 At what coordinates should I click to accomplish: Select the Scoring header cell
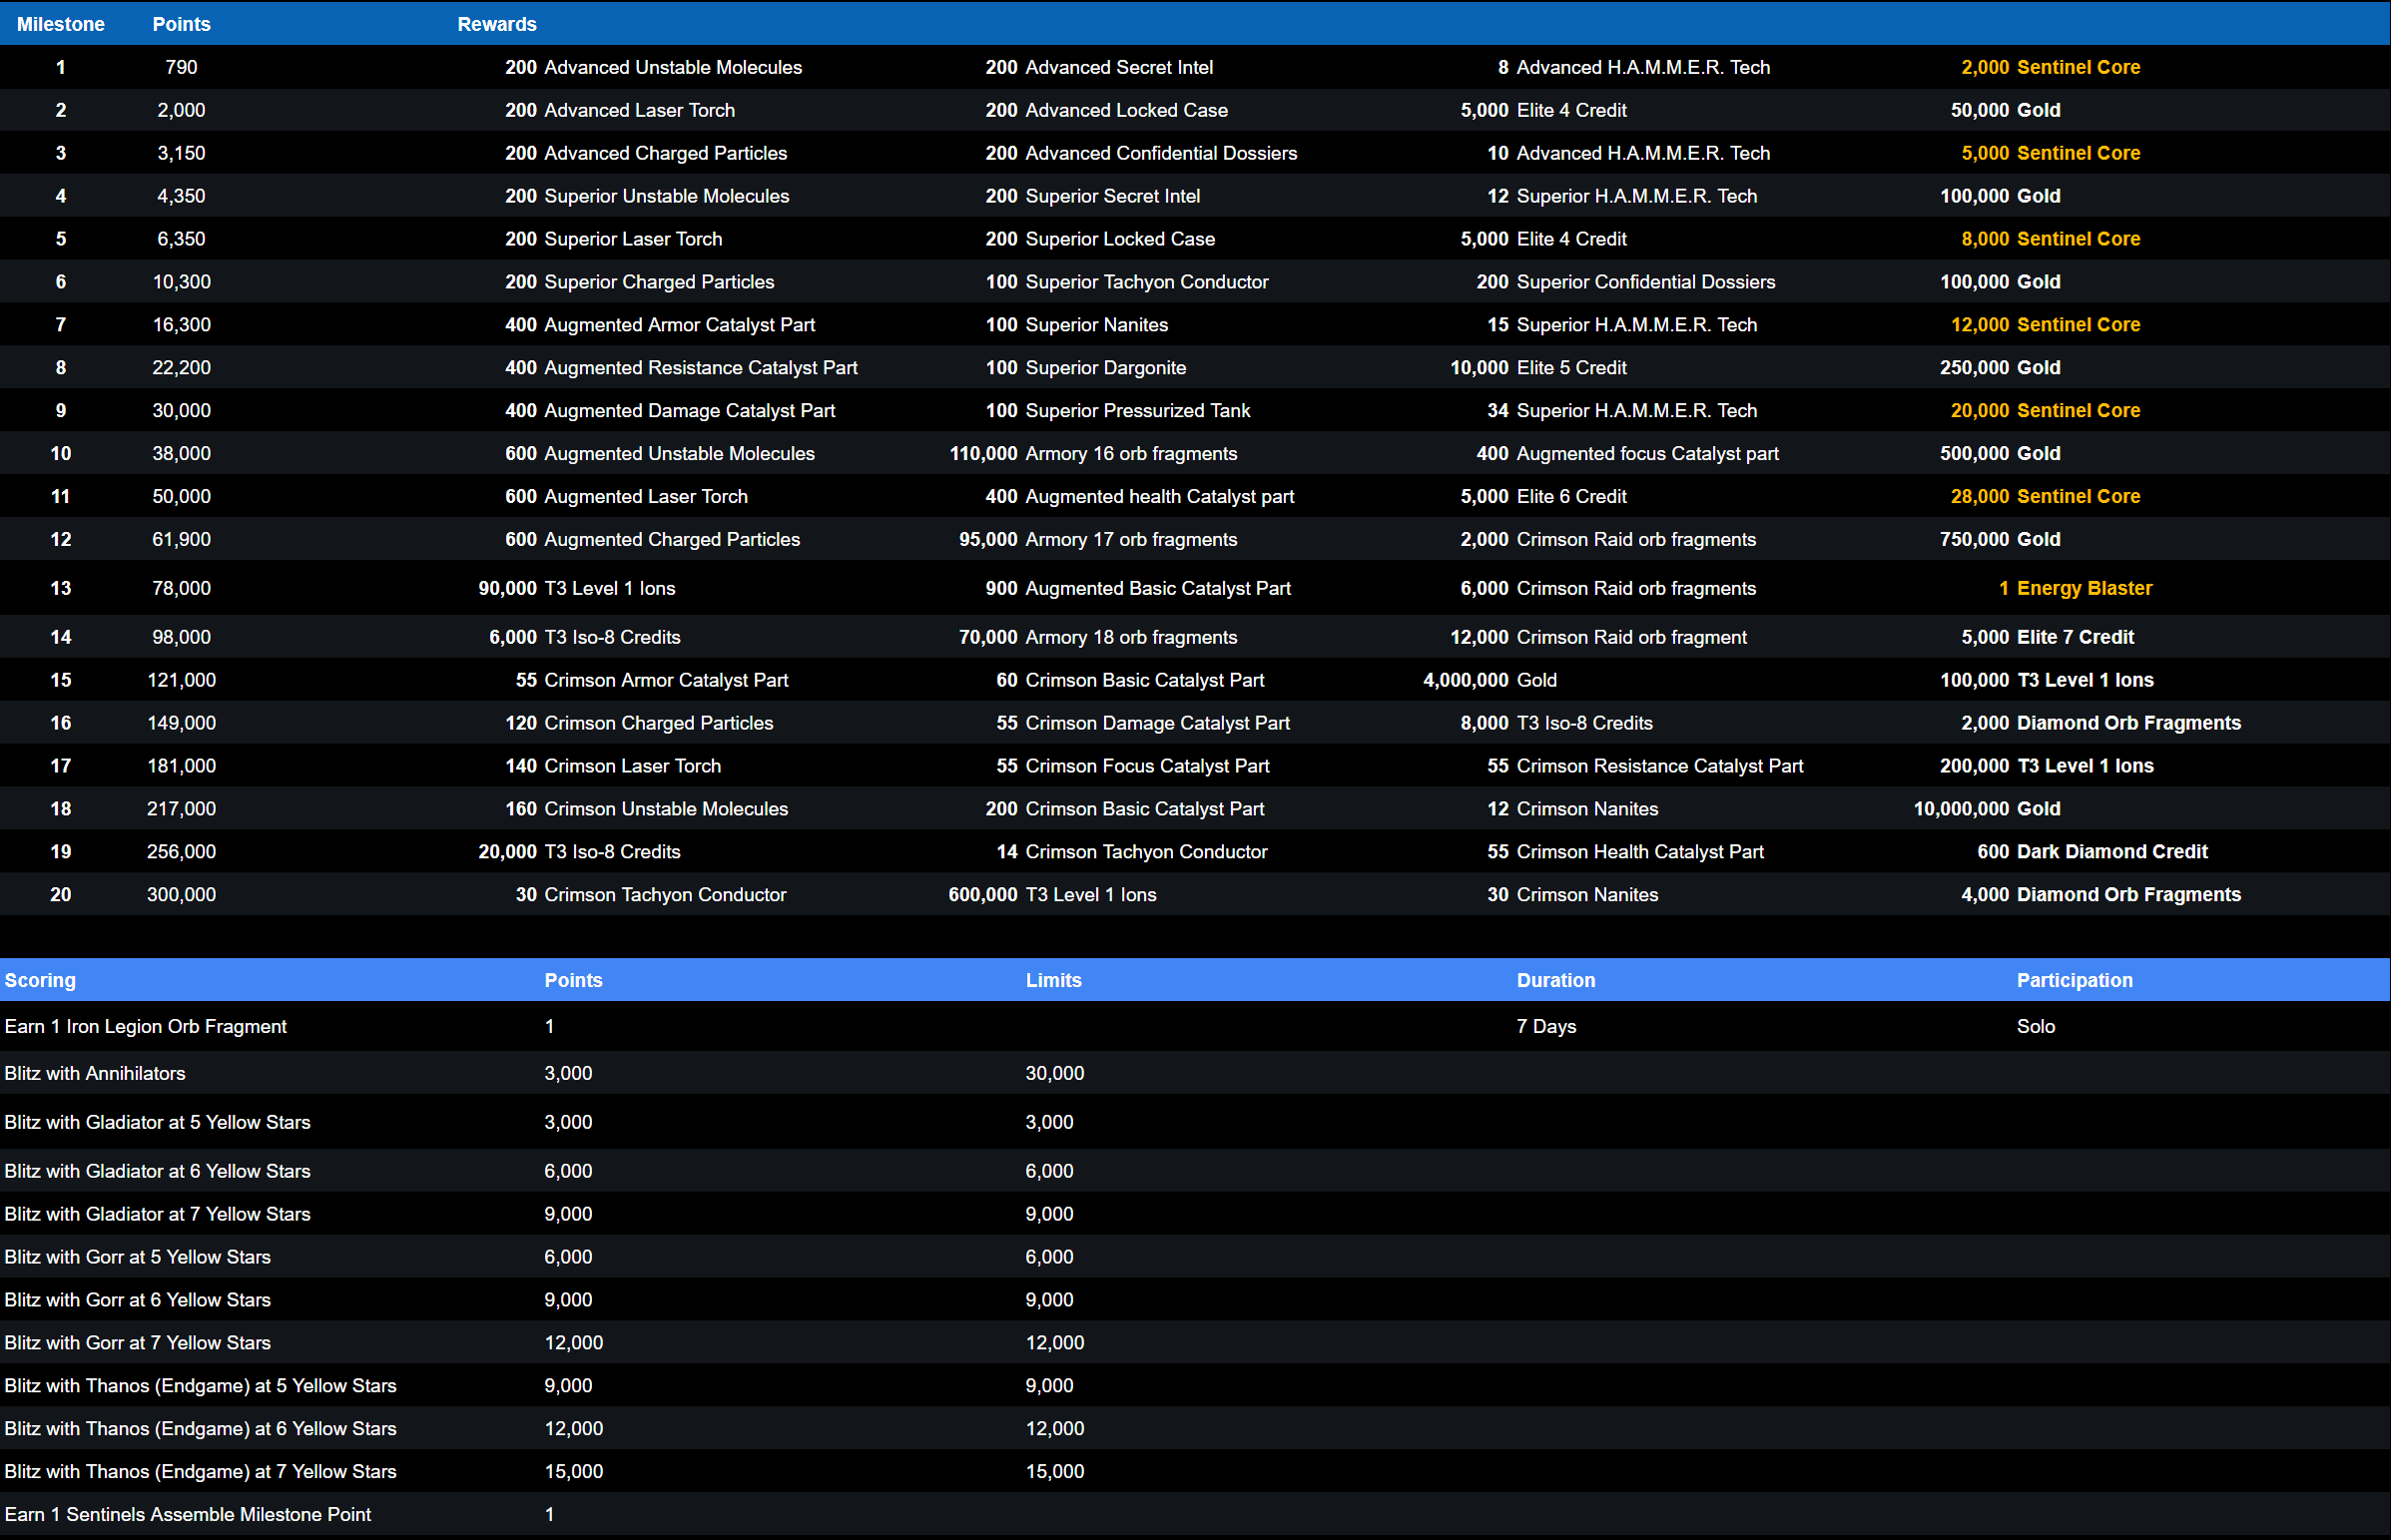[x=40, y=980]
